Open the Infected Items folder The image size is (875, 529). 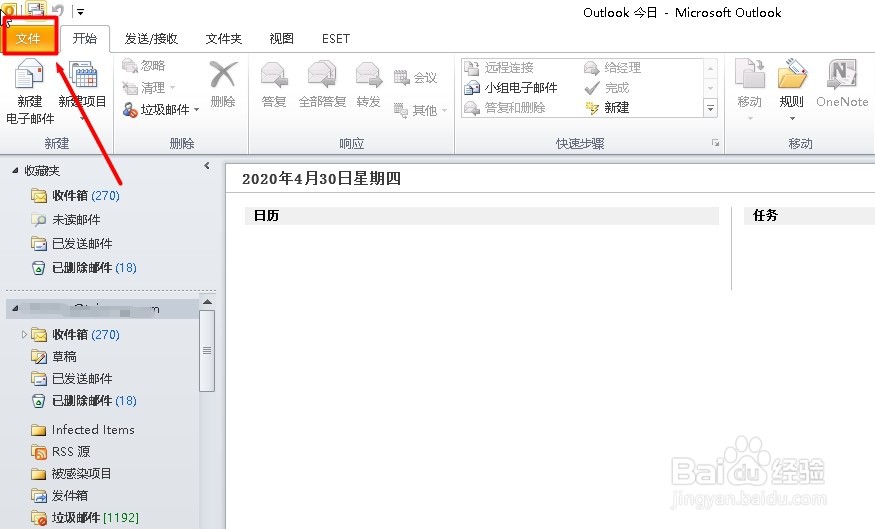[83, 429]
